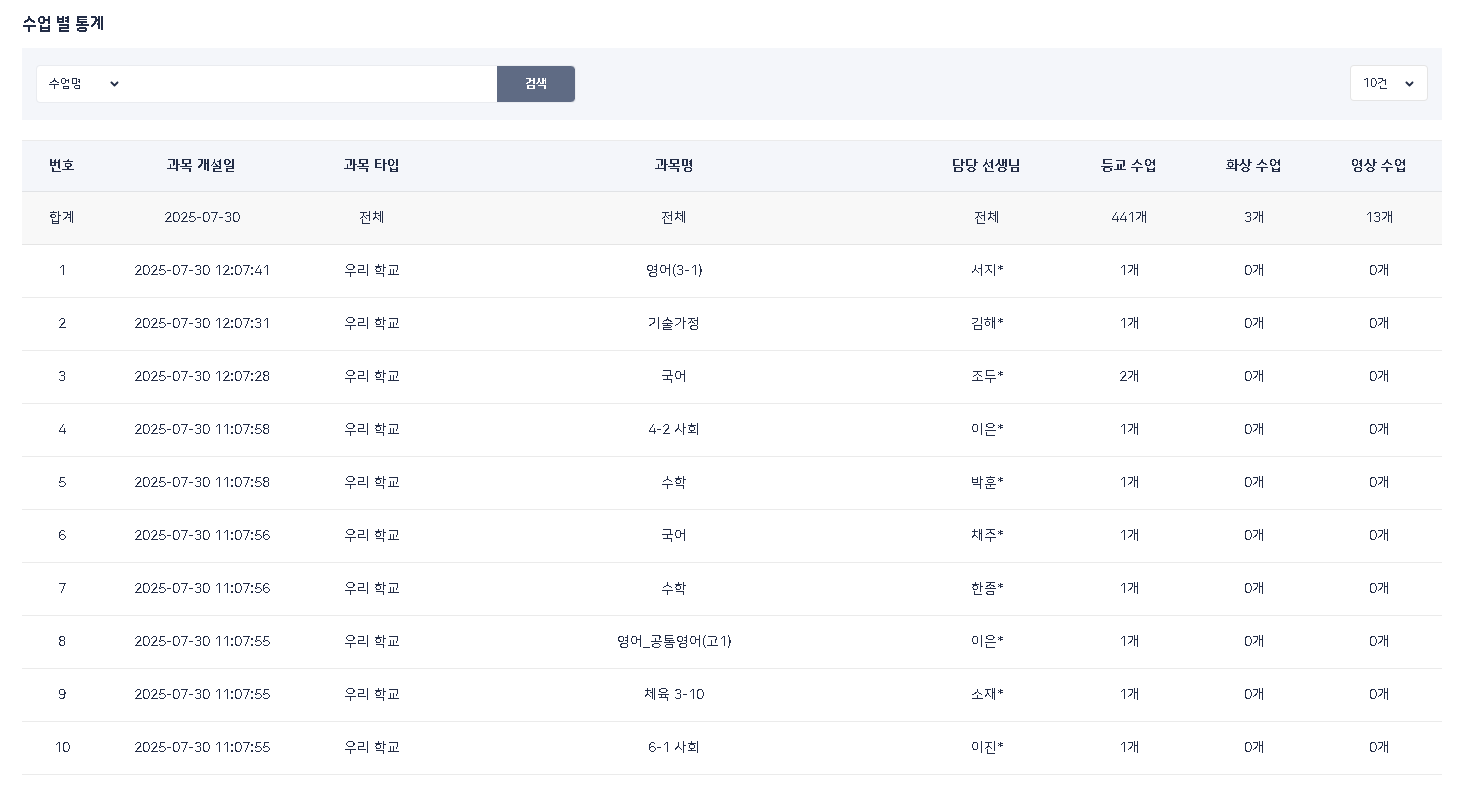Click the search text input field
Viewport: 1467px width, 788px height.
pyautogui.click(x=312, y=84)
